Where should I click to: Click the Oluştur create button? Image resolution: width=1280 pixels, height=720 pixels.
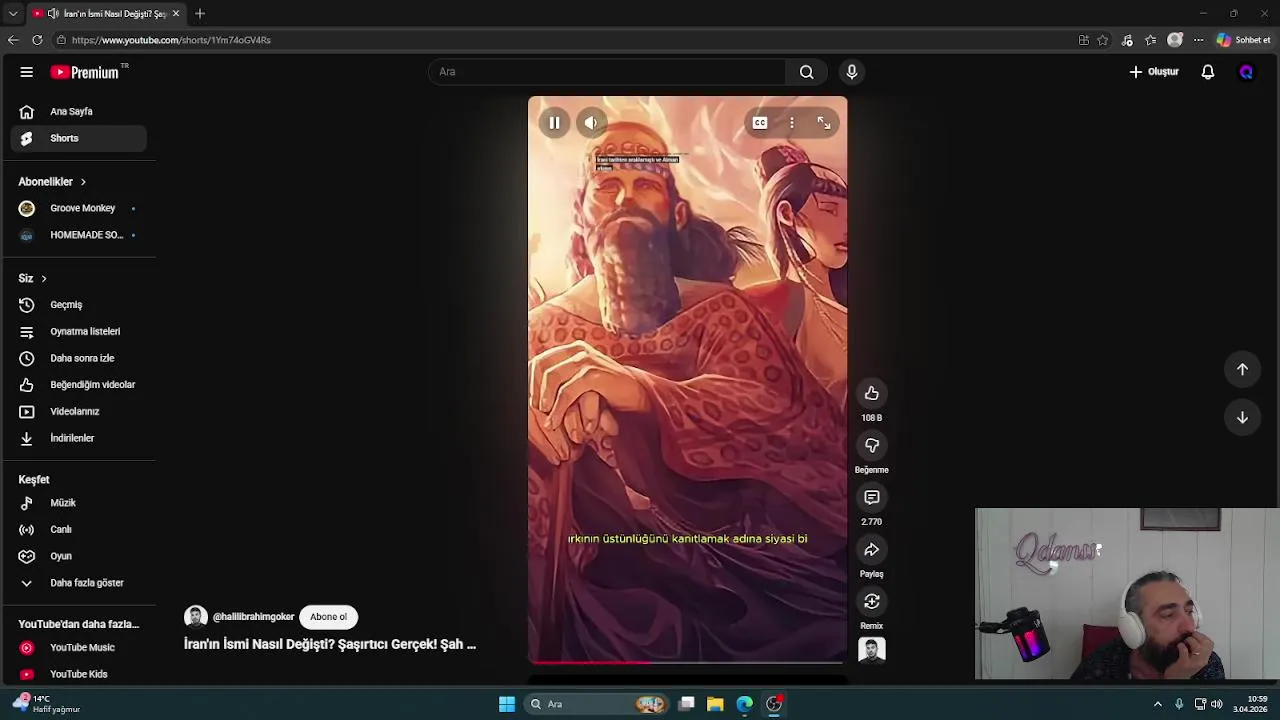[1154, 72]
